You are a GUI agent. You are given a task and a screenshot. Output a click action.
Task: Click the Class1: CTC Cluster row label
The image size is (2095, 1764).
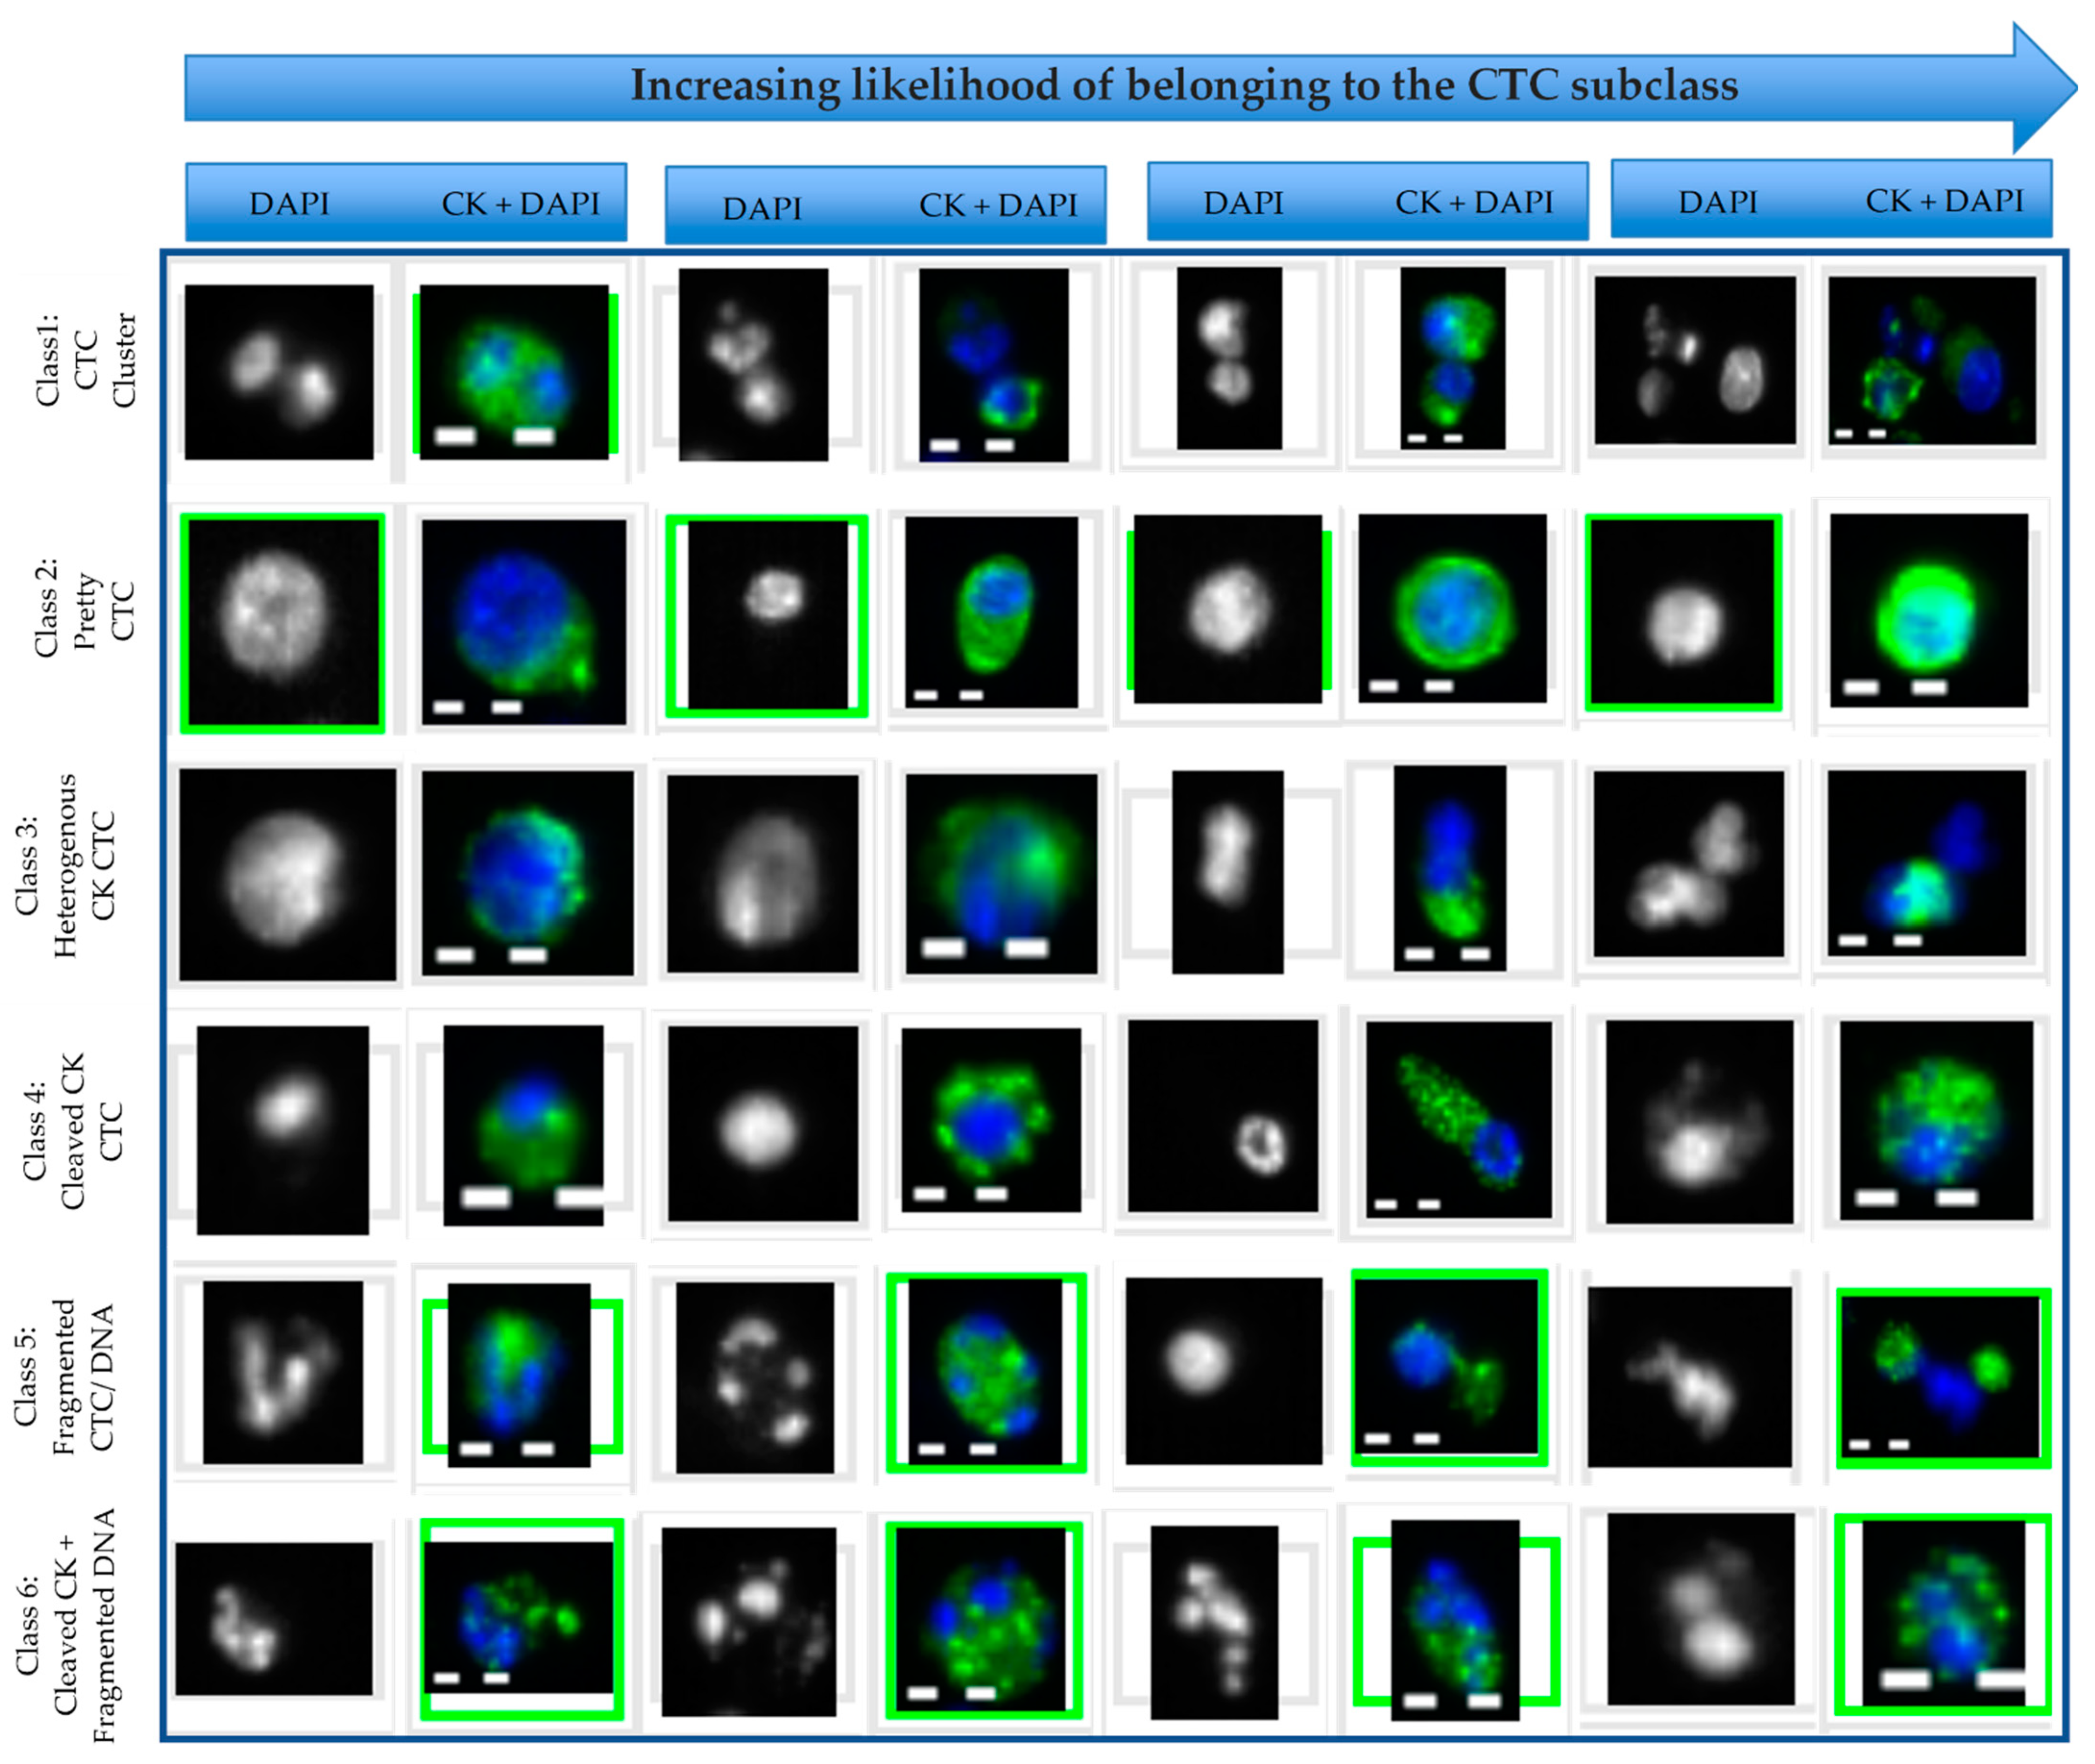click(x=85, y=360)
